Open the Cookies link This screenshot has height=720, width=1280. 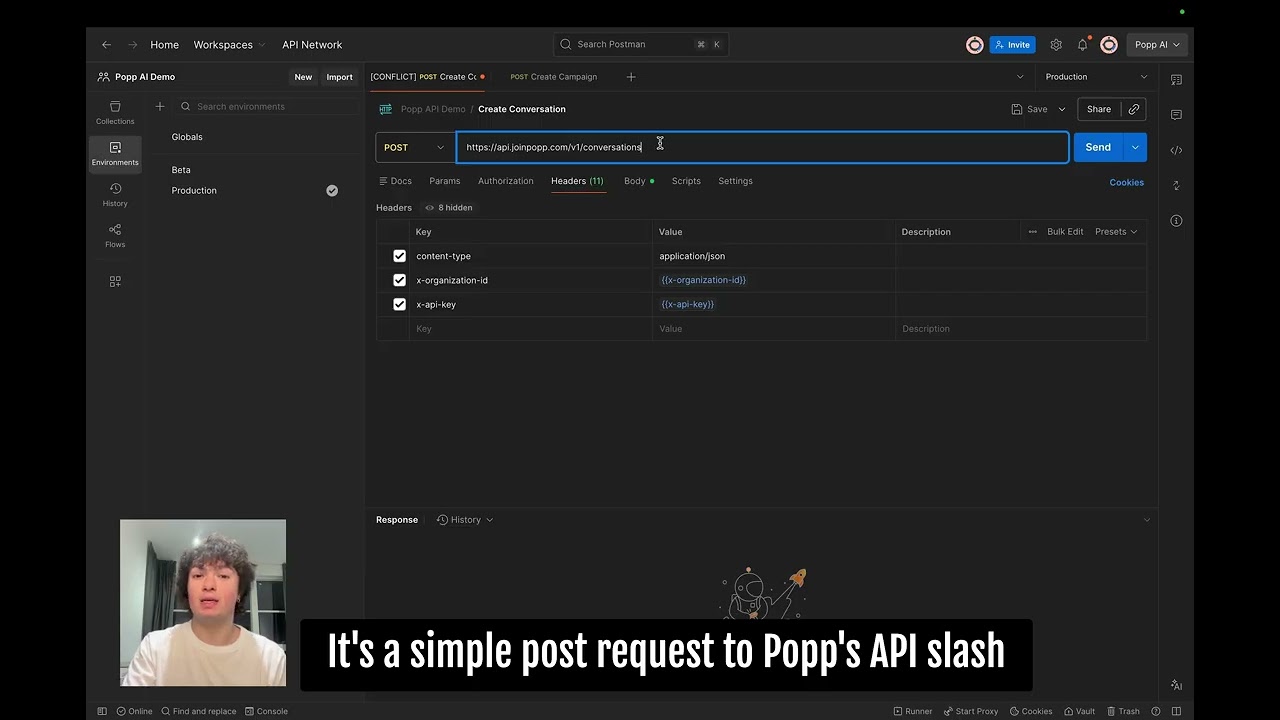click(x=1126, y=182)
